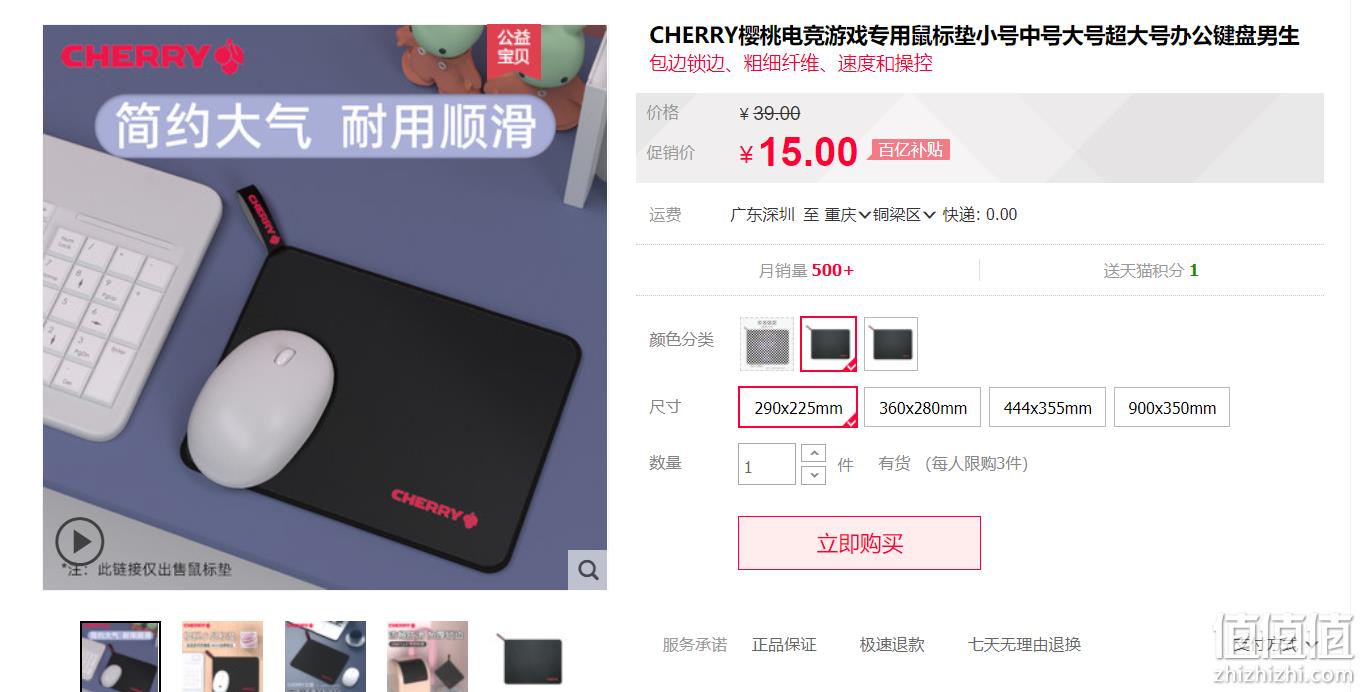1363x692 pixels.
Task: Click the 七天无理由退换 service promise link
Action: [x=1024, y=645]
